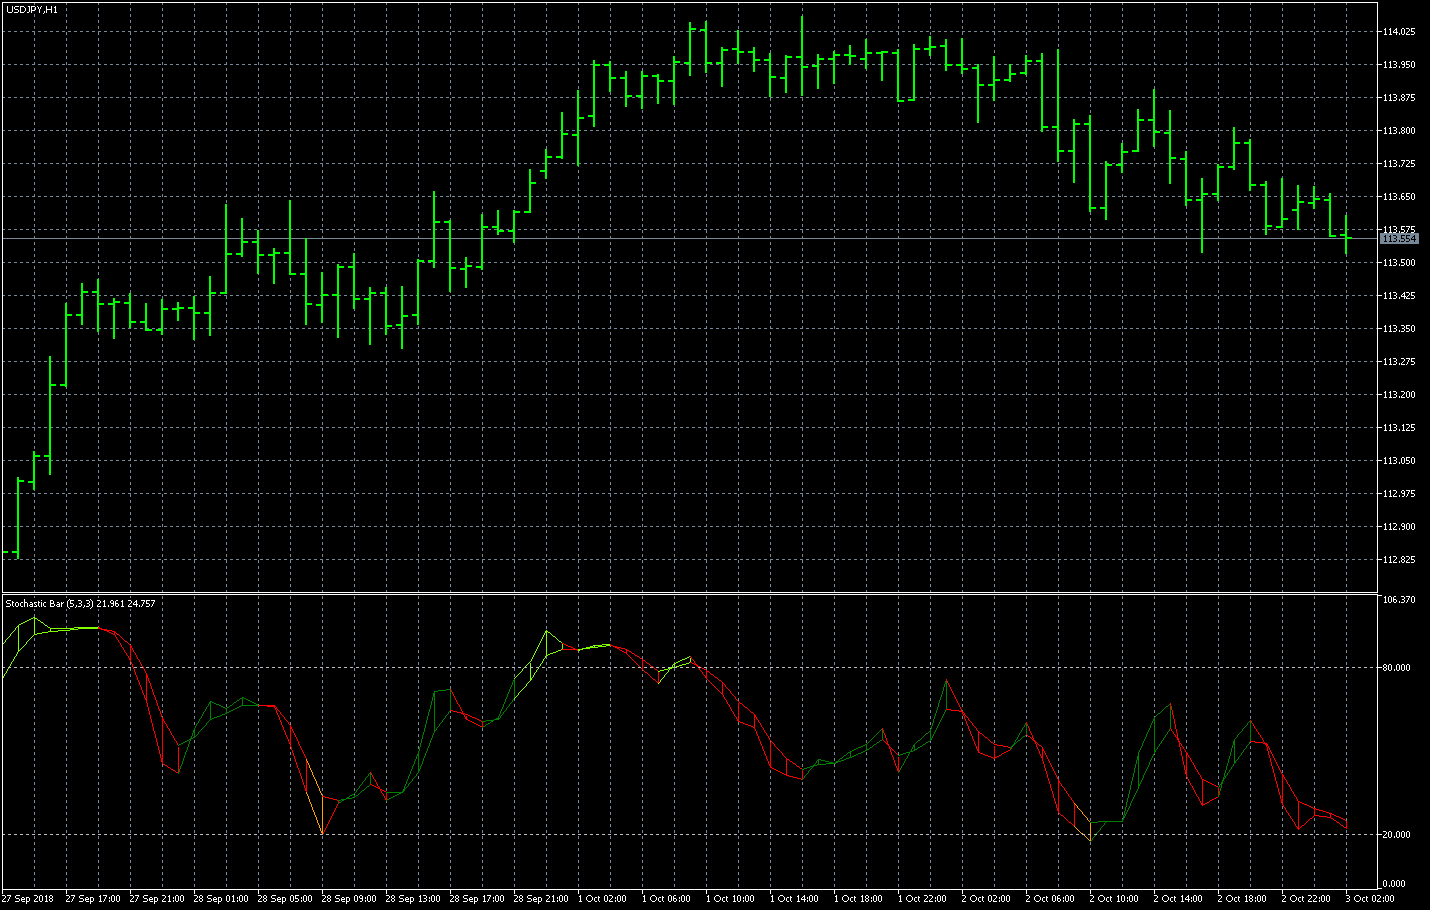
Task: Select the latest price bar at chart's right edge
Action: pyautogui.click(x=1347, y=236)
